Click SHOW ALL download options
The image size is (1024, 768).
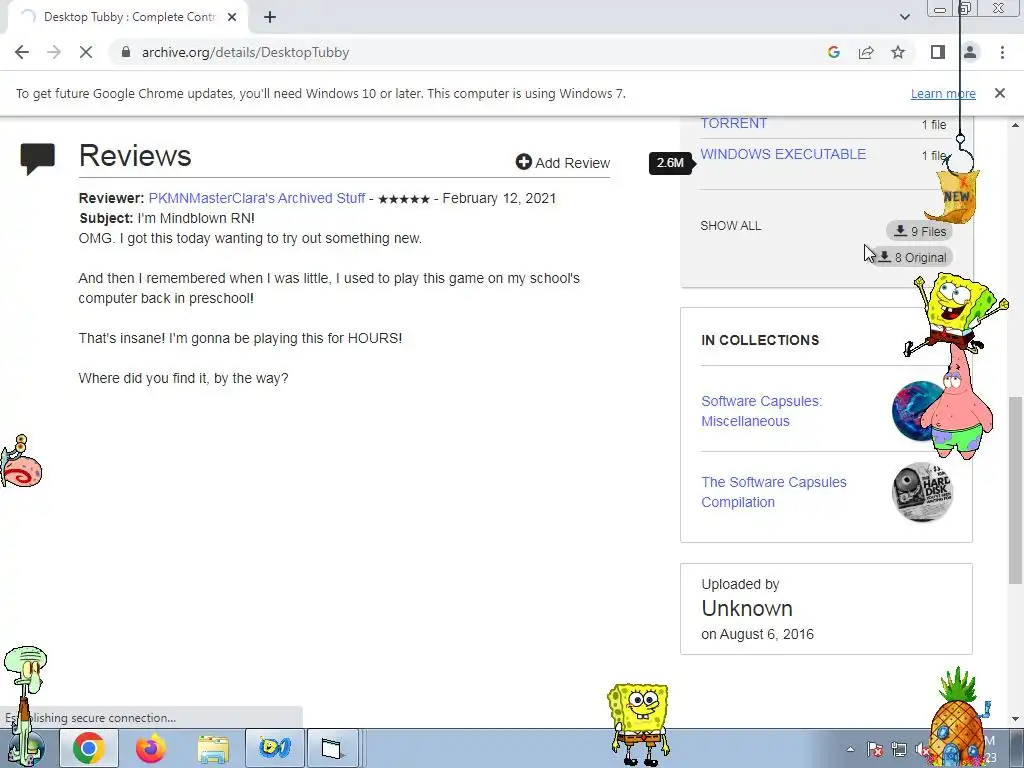(x=731, y=226)
